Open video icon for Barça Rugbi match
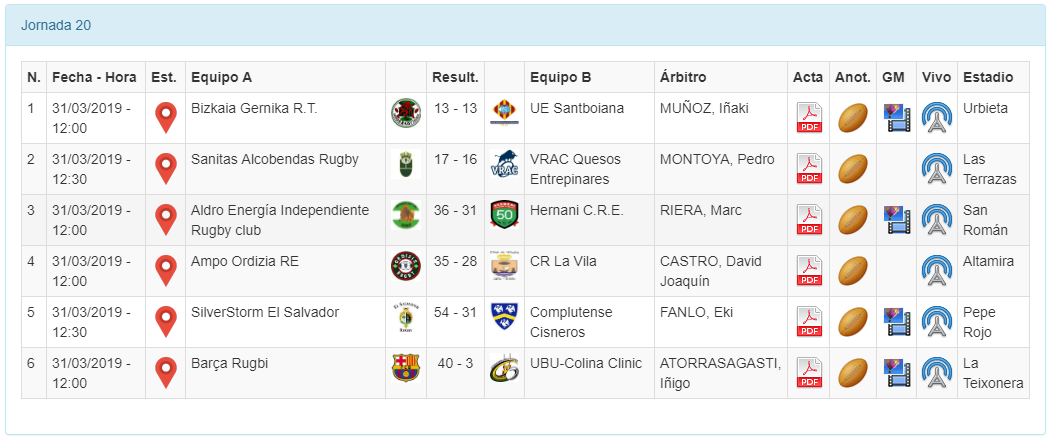Image resolution: width=1049 pixels, height=439 pixels. 897,373
